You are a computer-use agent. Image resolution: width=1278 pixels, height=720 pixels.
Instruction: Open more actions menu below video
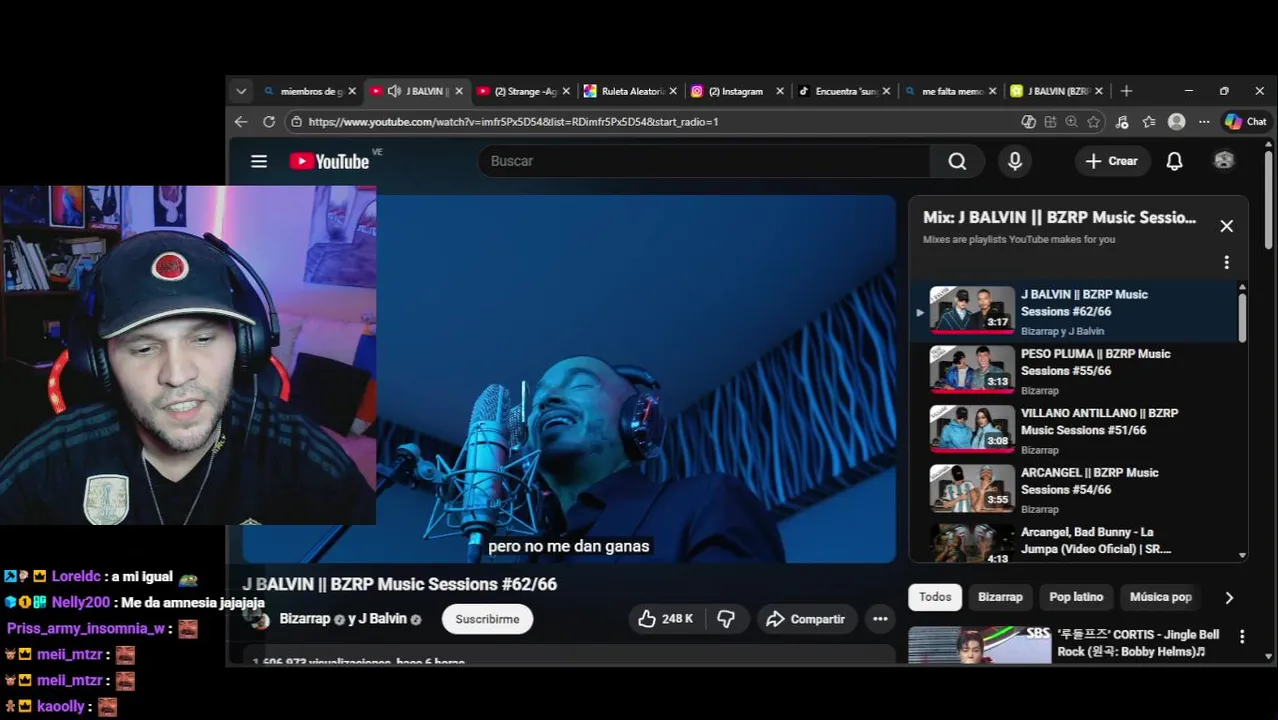(880, 619)
